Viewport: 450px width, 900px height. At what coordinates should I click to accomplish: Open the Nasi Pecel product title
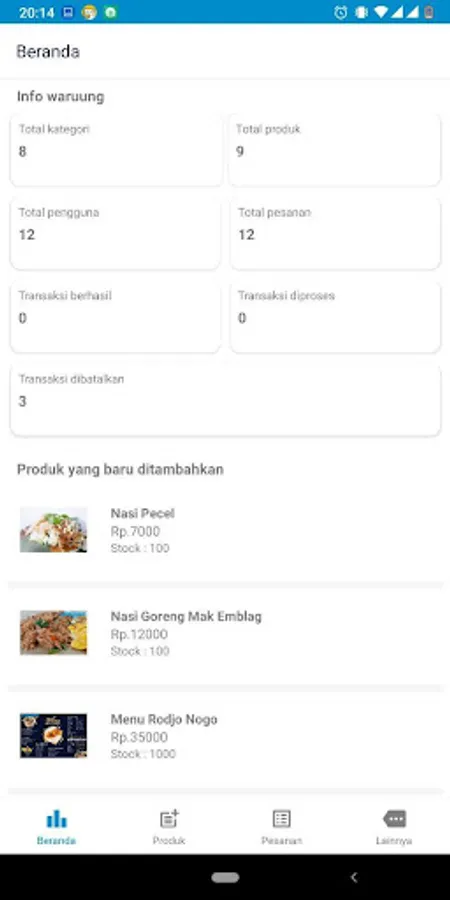(142, 513)
